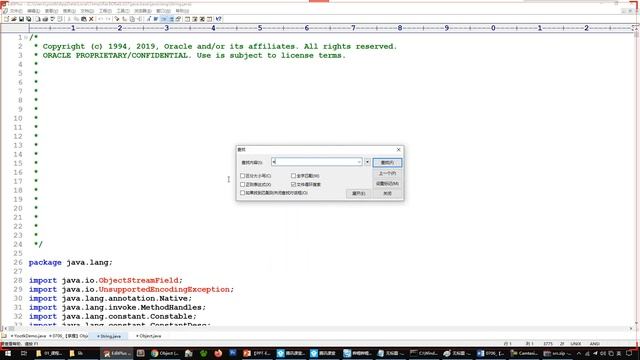Screen dimensions: 640x360
Task: Click the 设置标记(M) Set Marker button
Action: tap(387, 184)
